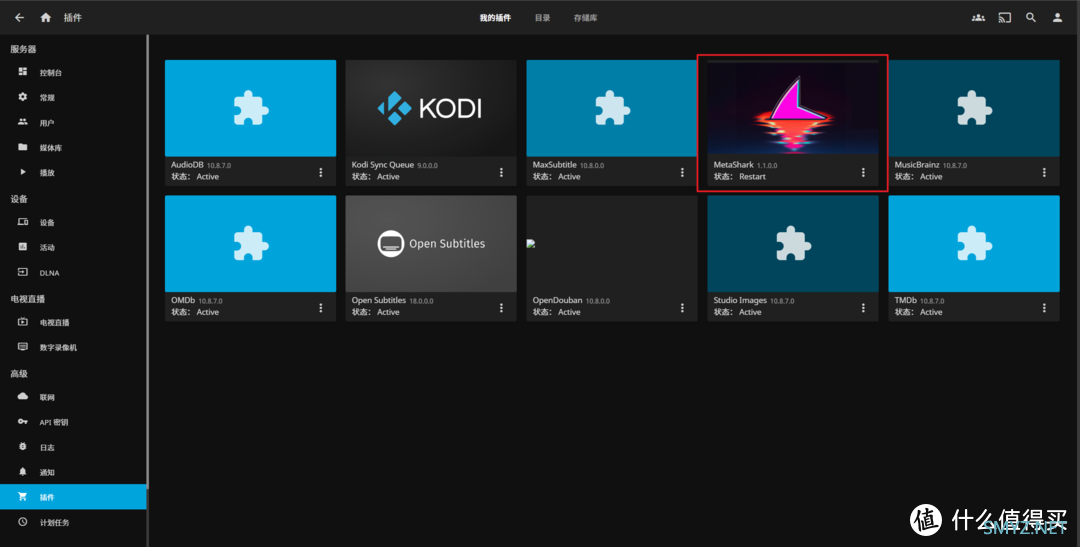
Task: Open the DLNA input icon
Action: pos(23,272)
